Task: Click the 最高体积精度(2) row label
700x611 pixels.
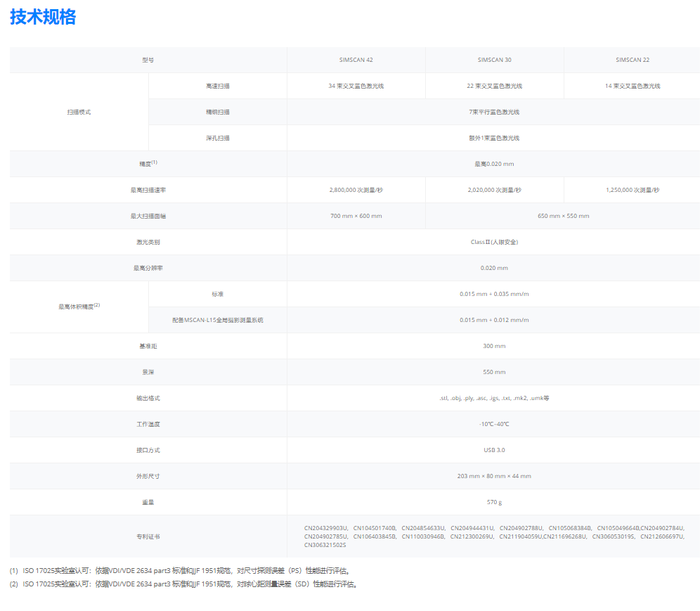Action: coord(79,307)
